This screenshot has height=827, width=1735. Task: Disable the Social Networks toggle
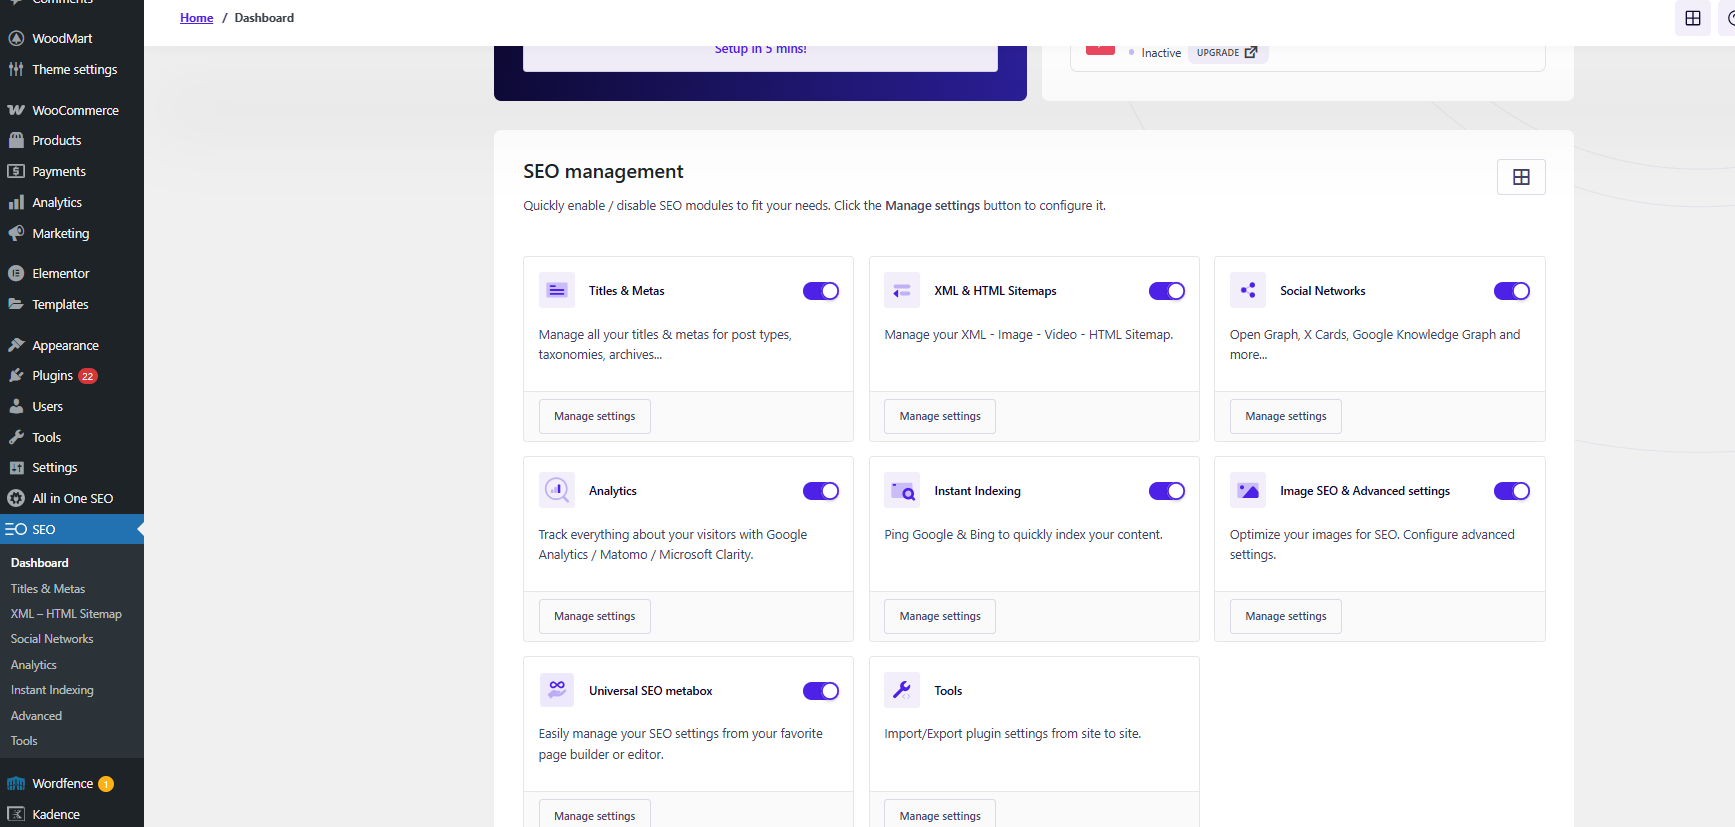(1511, 291)
